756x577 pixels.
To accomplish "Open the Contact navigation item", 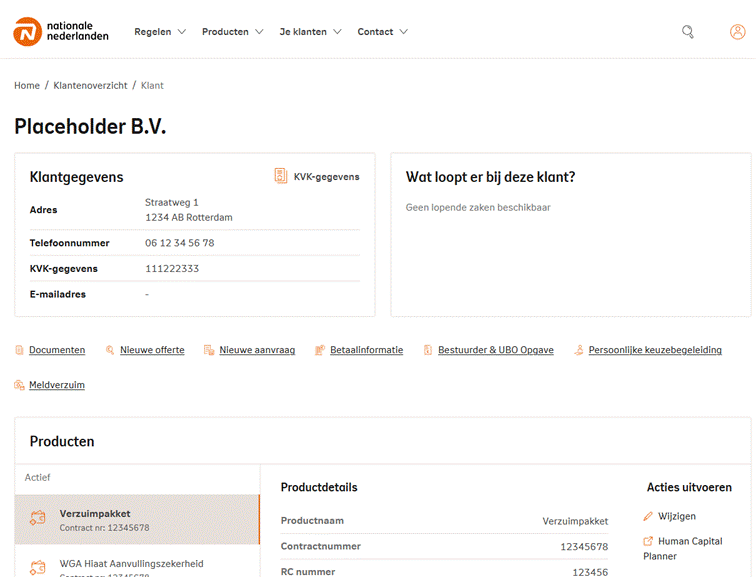I will click(x=375, y=32).
